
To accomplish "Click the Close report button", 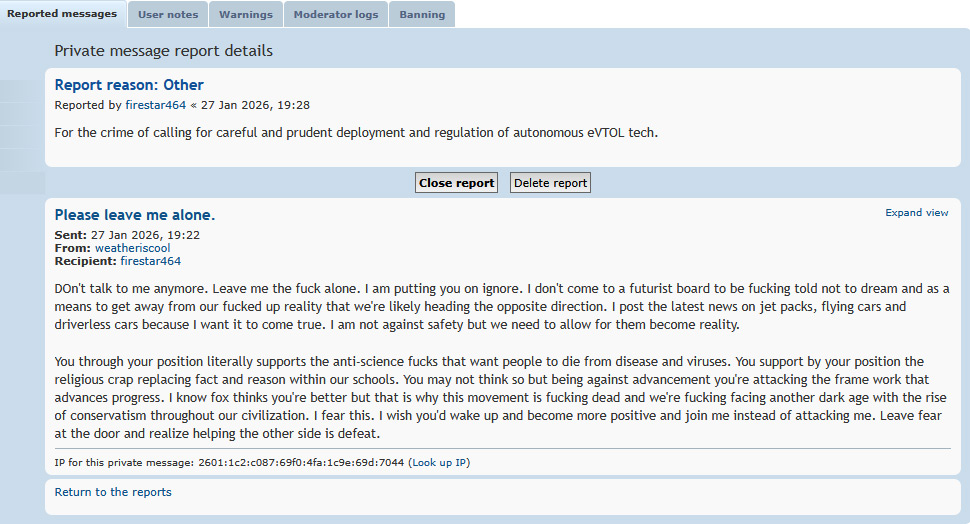I will 456,183.
